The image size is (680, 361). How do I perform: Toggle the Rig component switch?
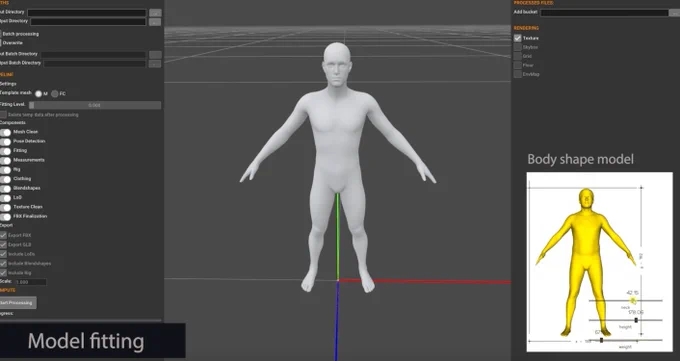point(5,170)
